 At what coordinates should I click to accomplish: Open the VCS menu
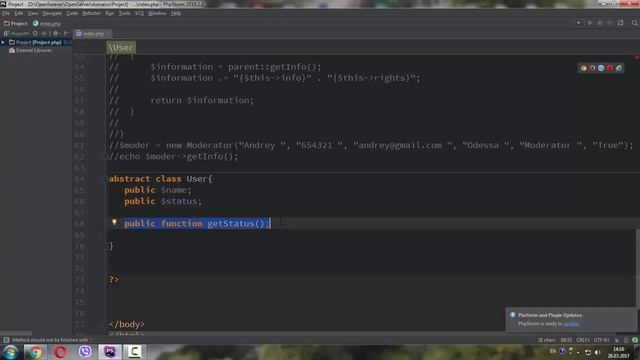point(139,13)
